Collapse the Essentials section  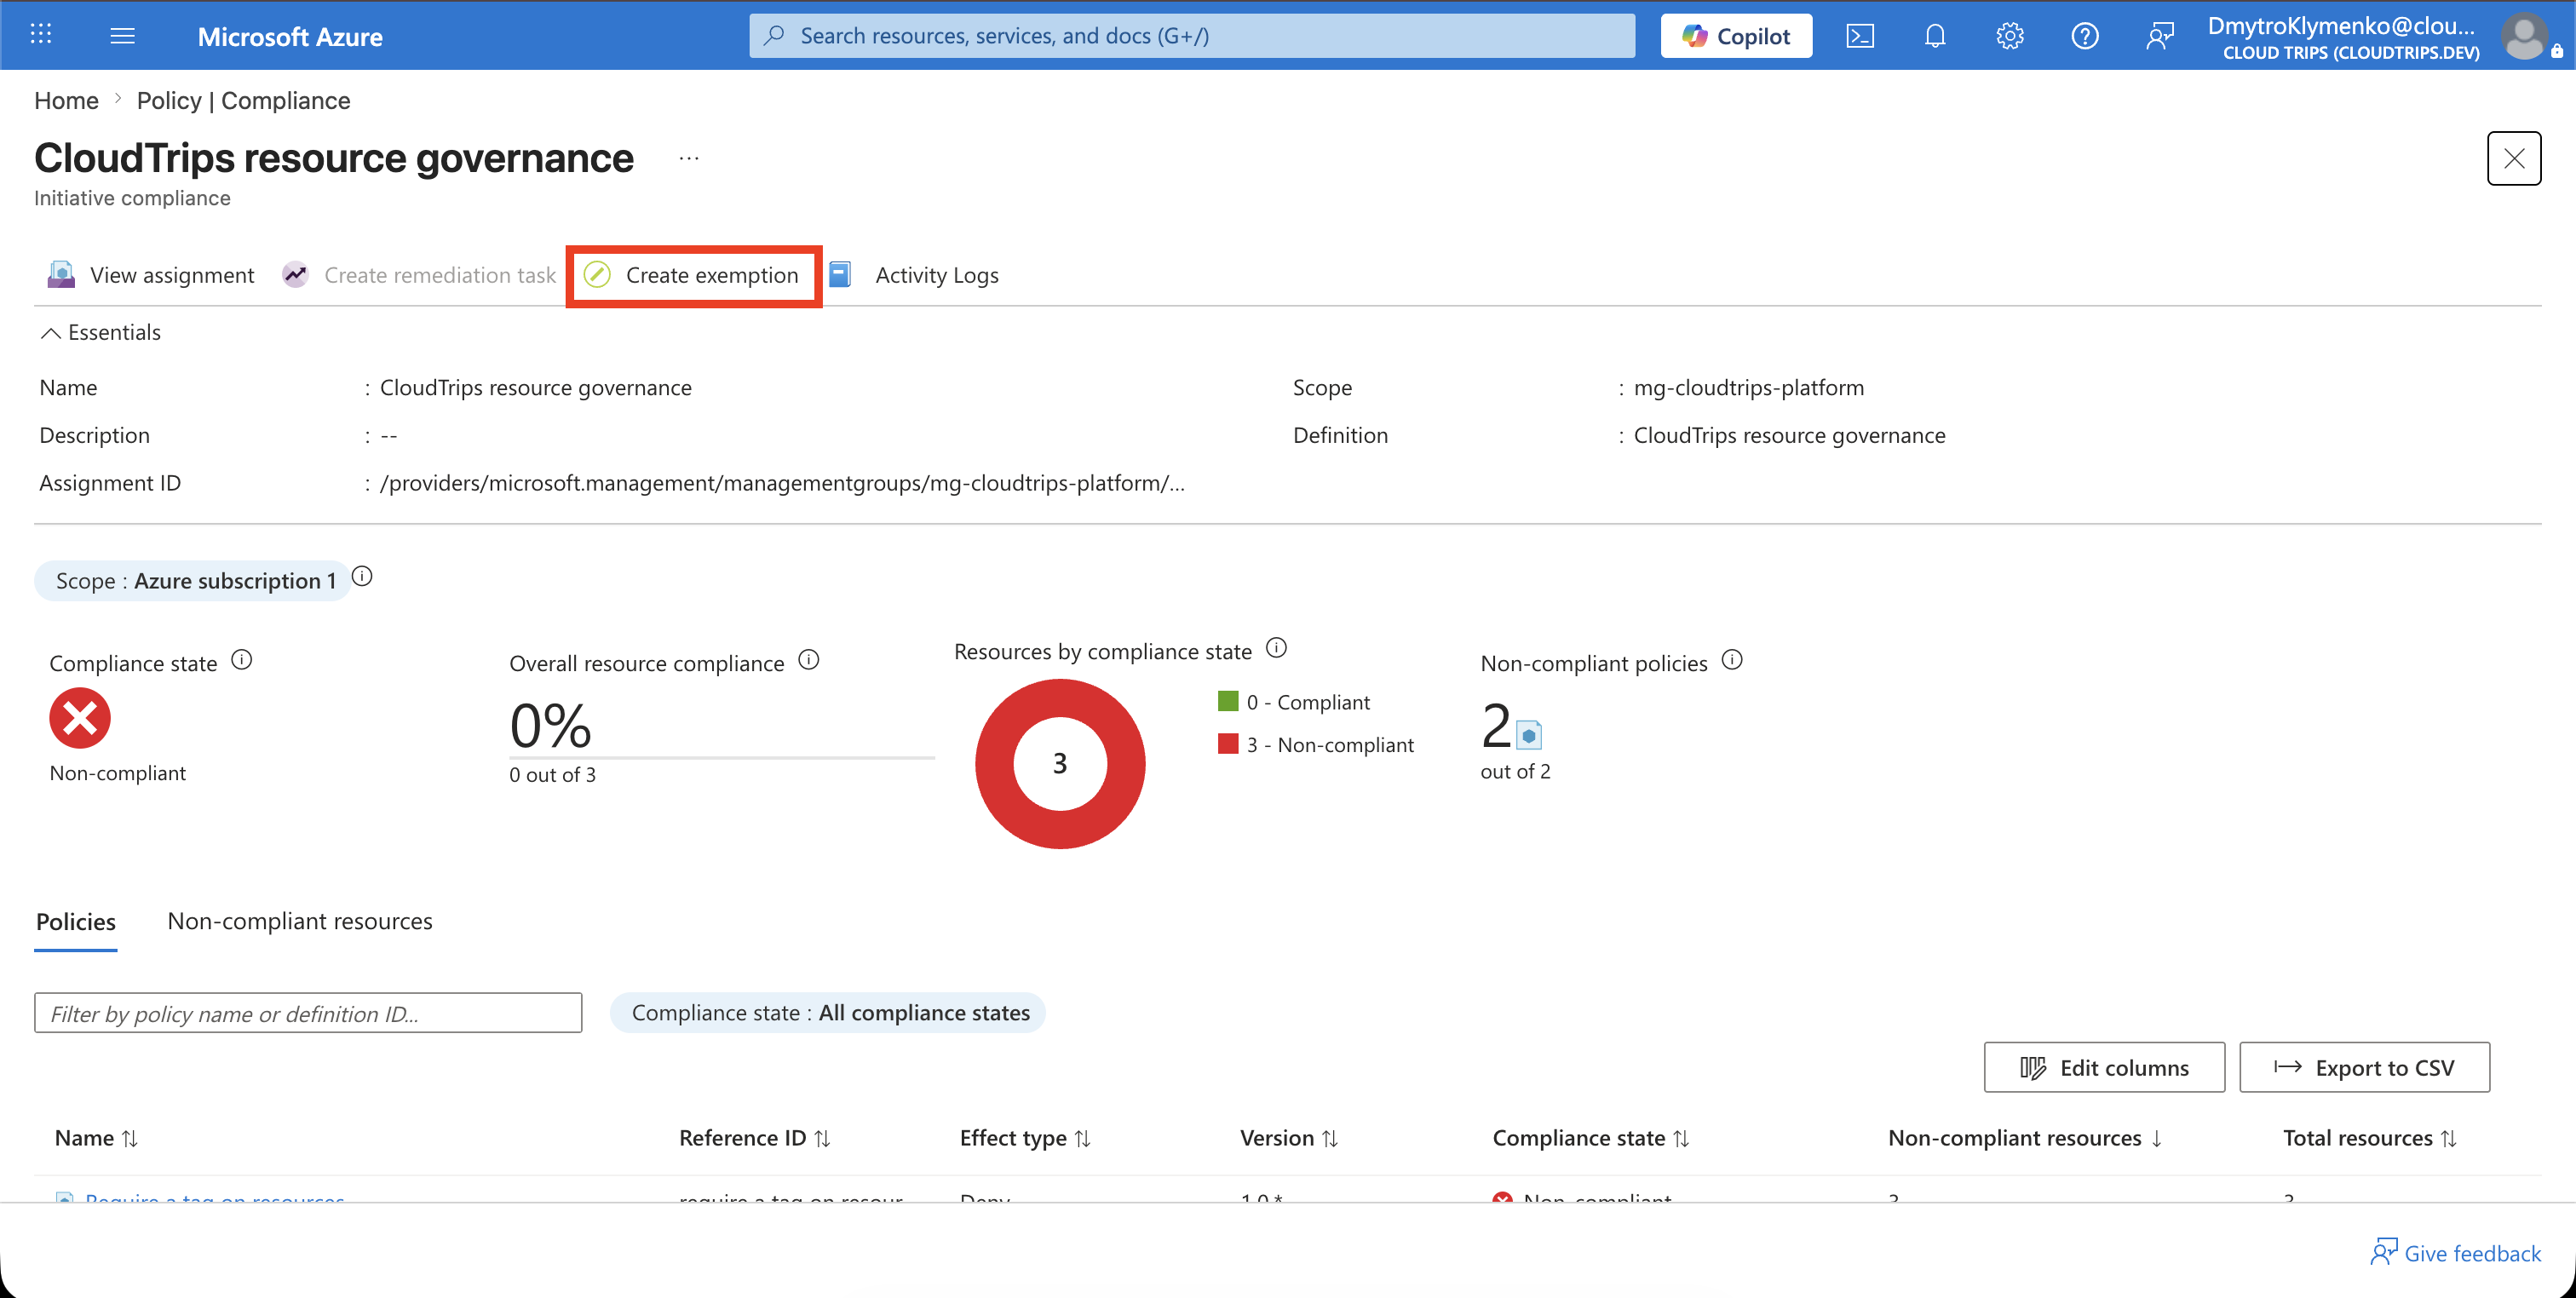[x=100, y=332]
